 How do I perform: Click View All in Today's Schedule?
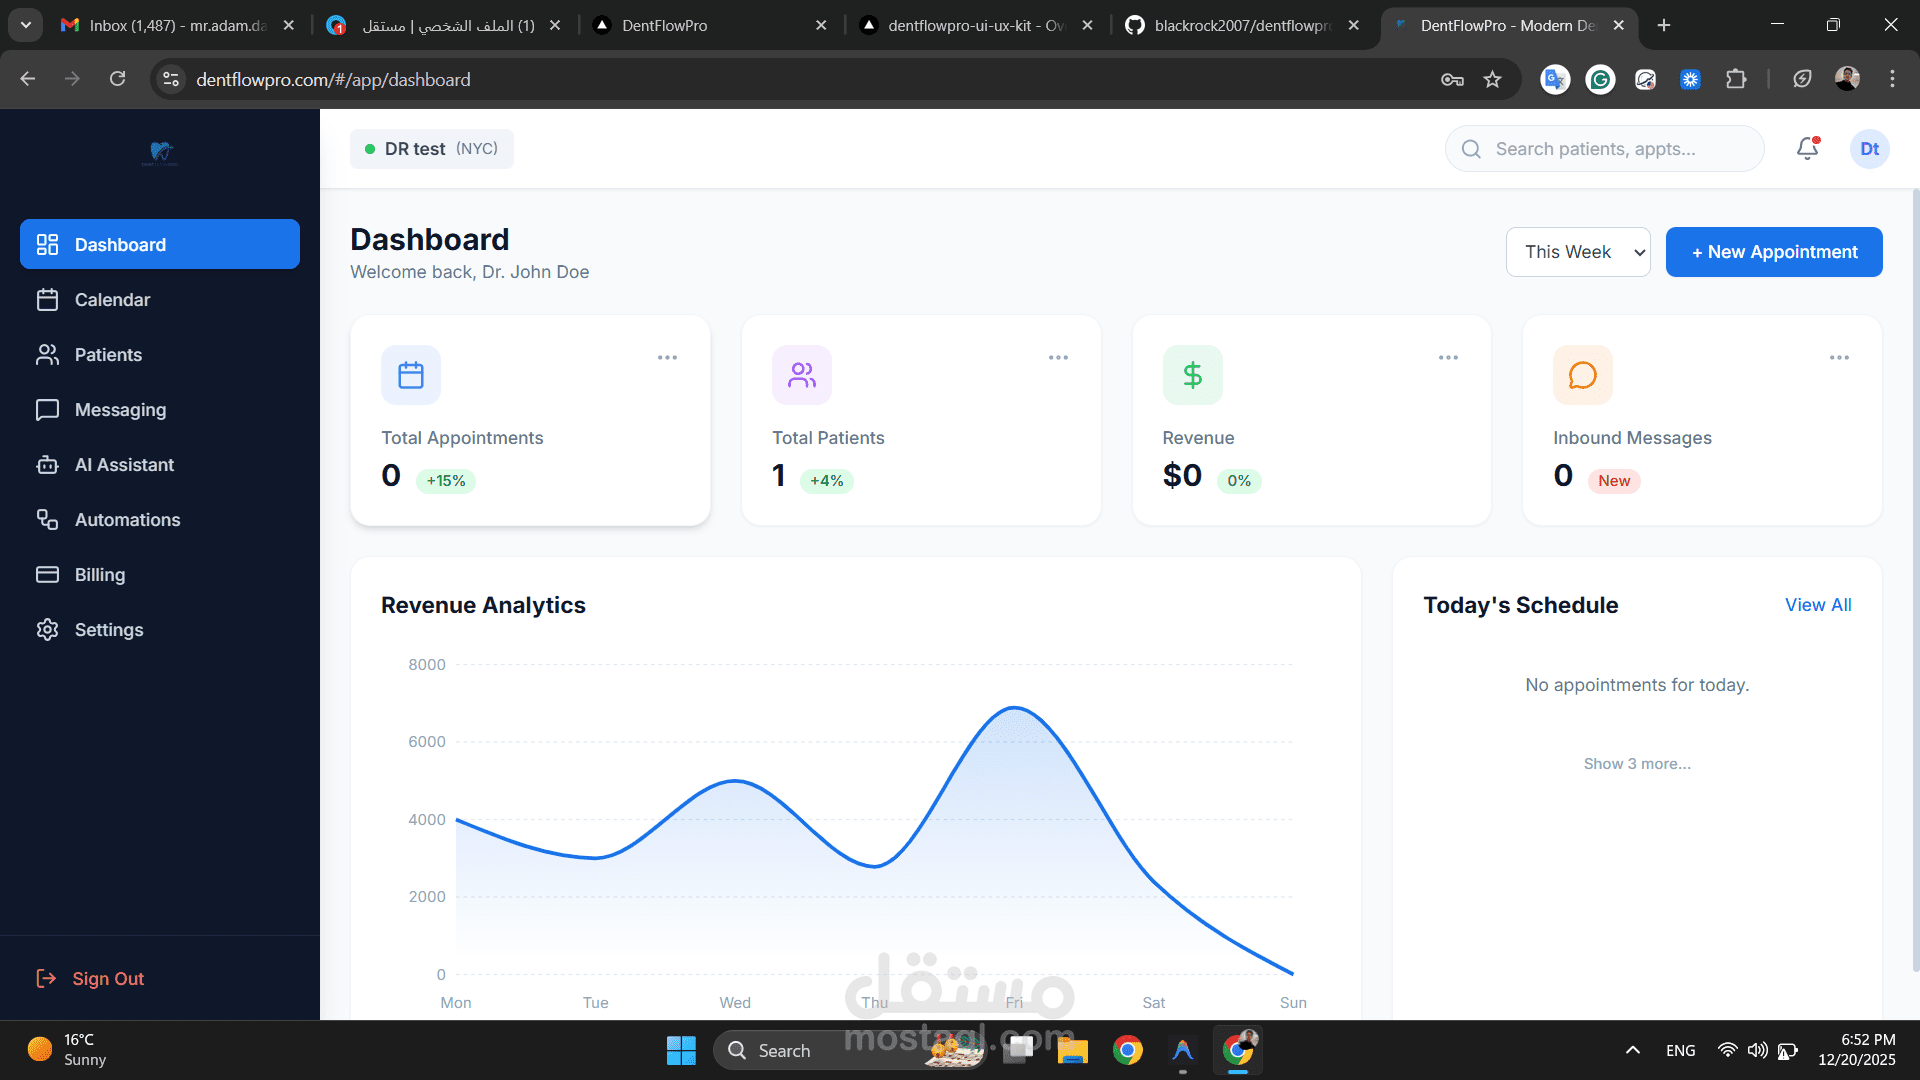click(1818, 604)
